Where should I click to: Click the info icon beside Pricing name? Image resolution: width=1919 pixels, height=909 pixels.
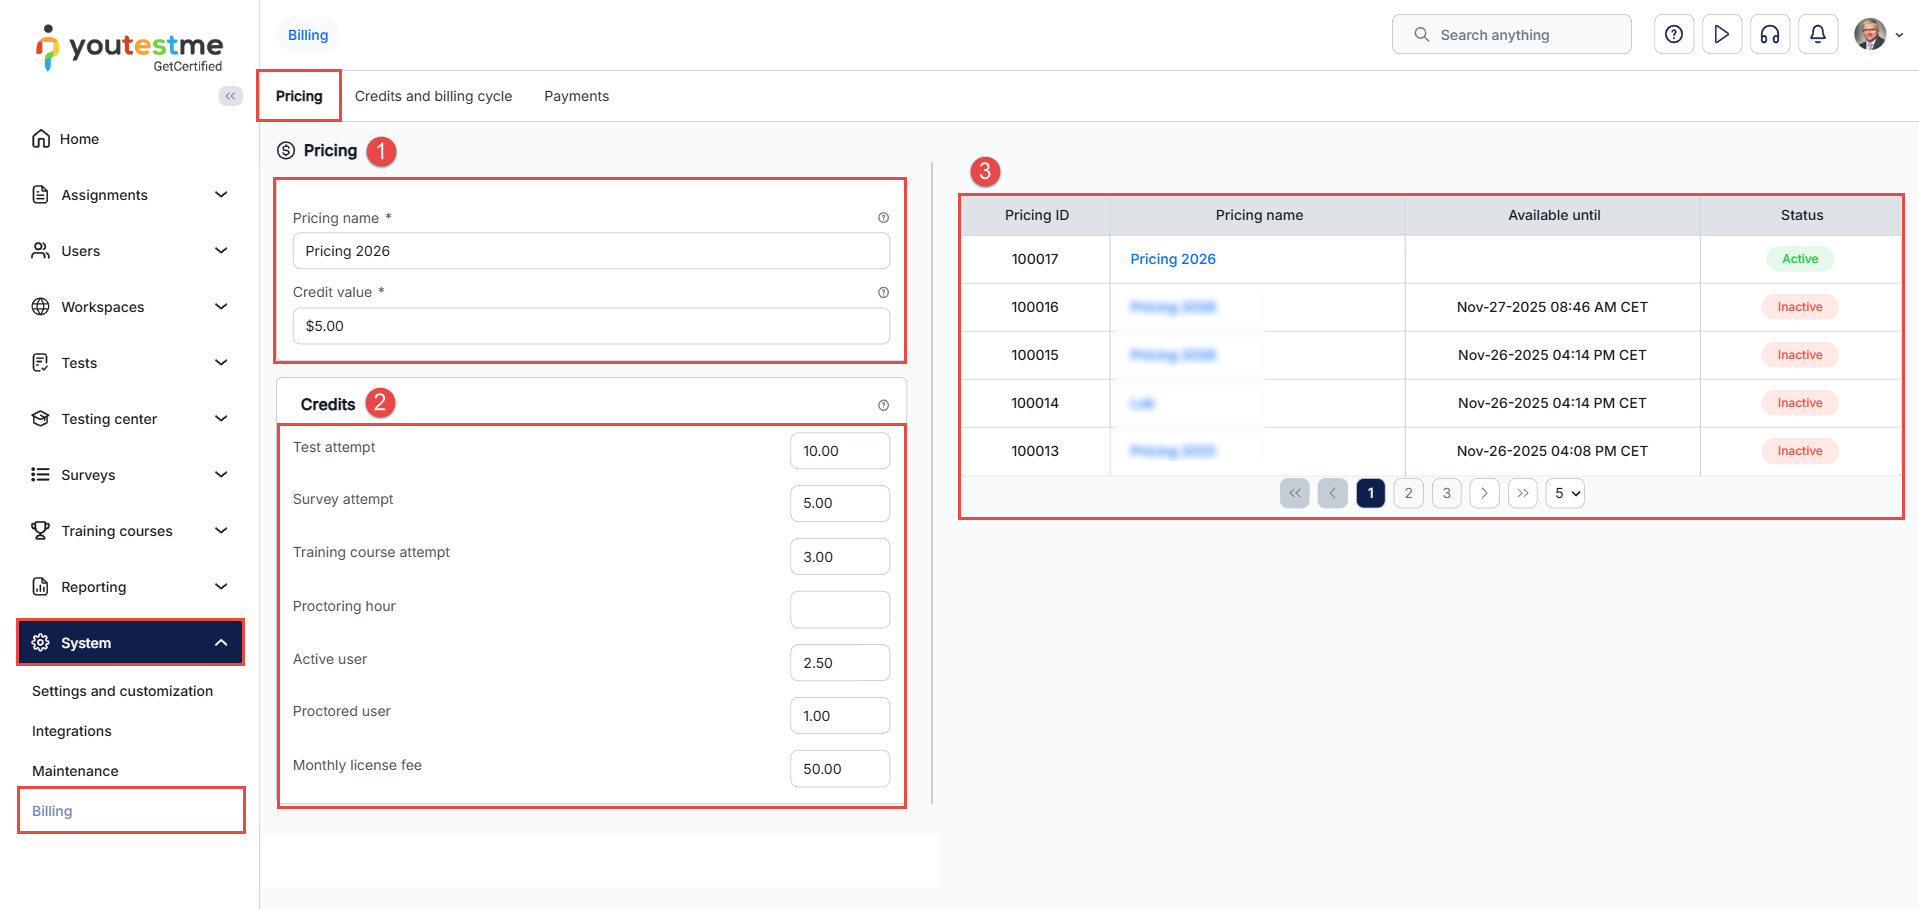[883, 218]
